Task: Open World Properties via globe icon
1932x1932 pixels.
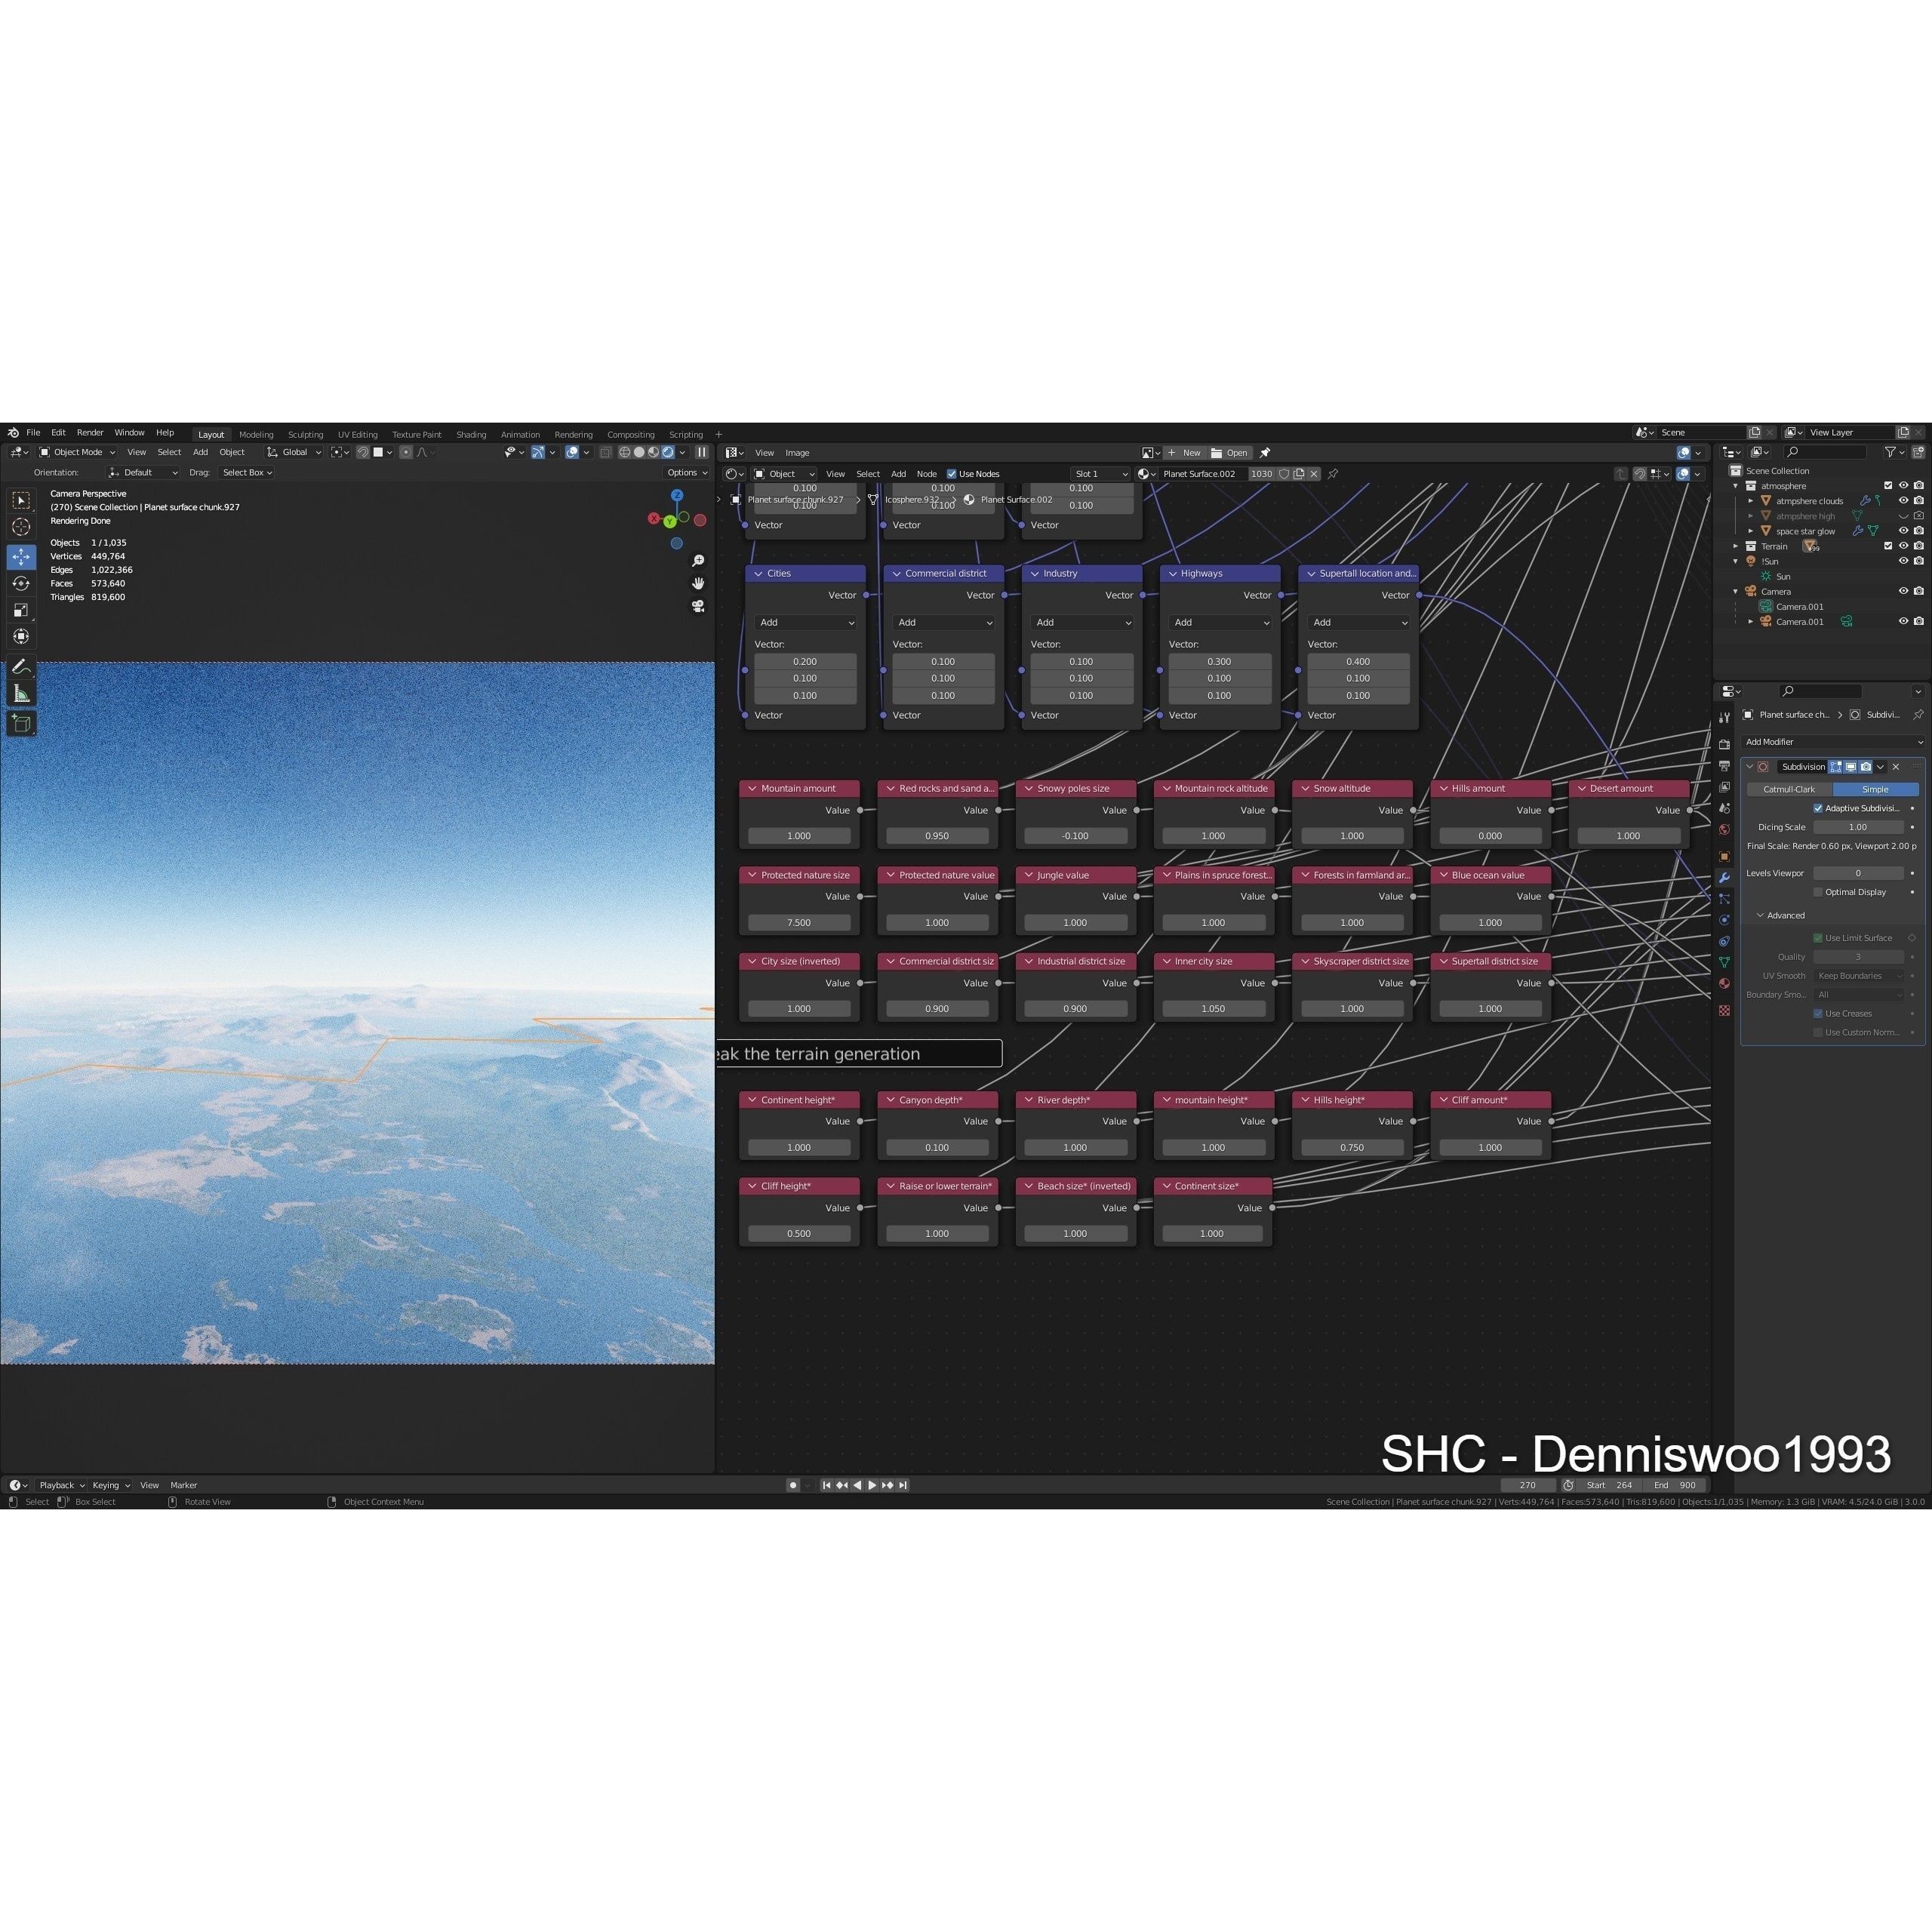Action: point(1725,828)
